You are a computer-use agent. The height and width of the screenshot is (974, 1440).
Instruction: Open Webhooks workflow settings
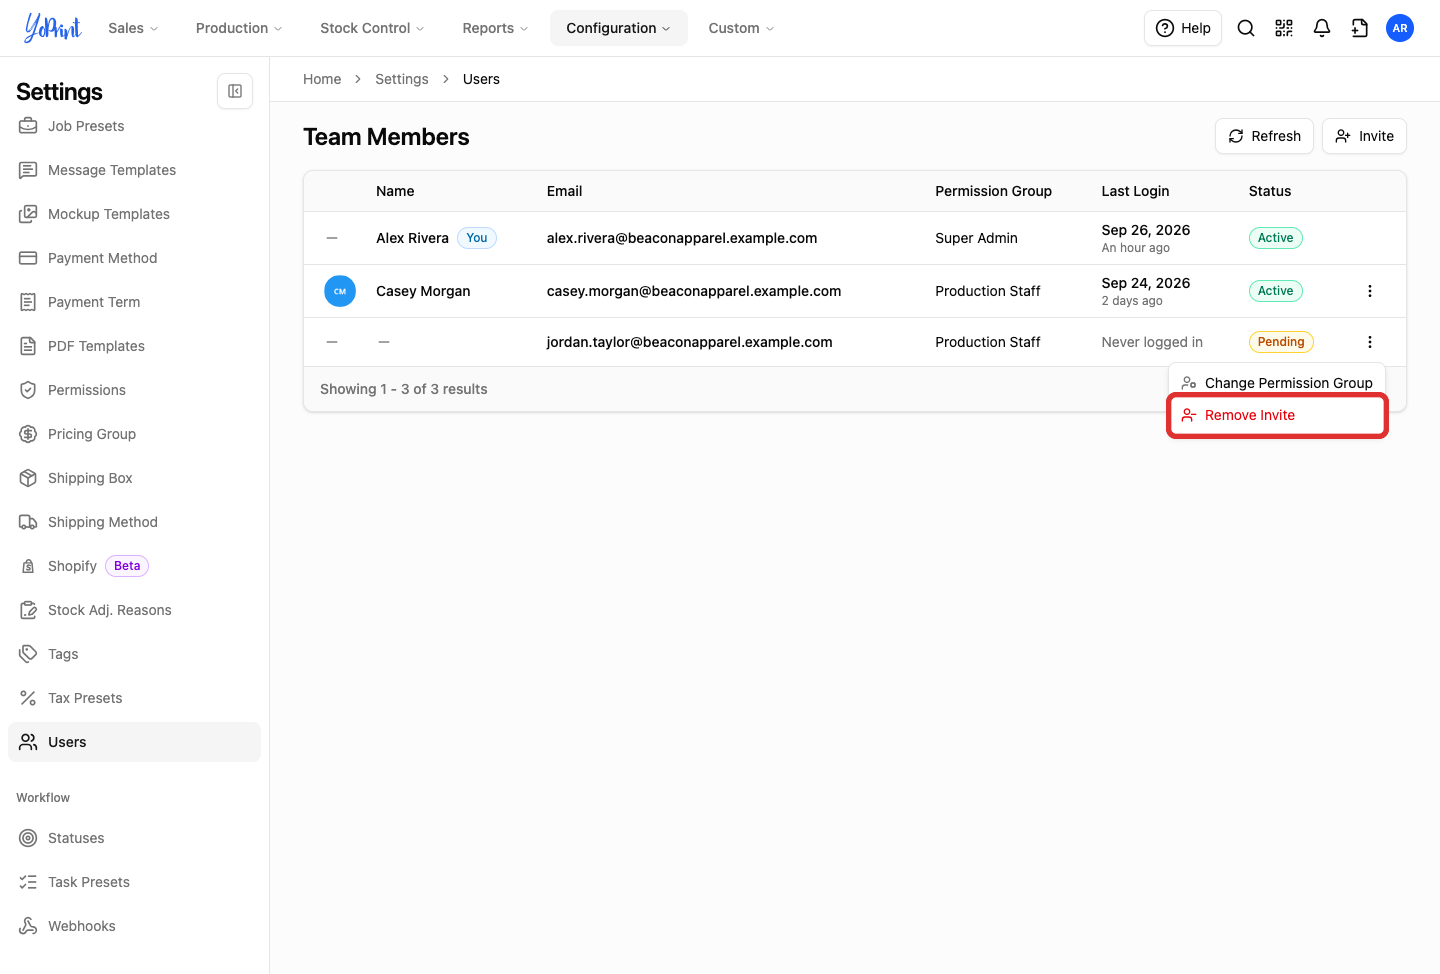click(x=134, y=926)
